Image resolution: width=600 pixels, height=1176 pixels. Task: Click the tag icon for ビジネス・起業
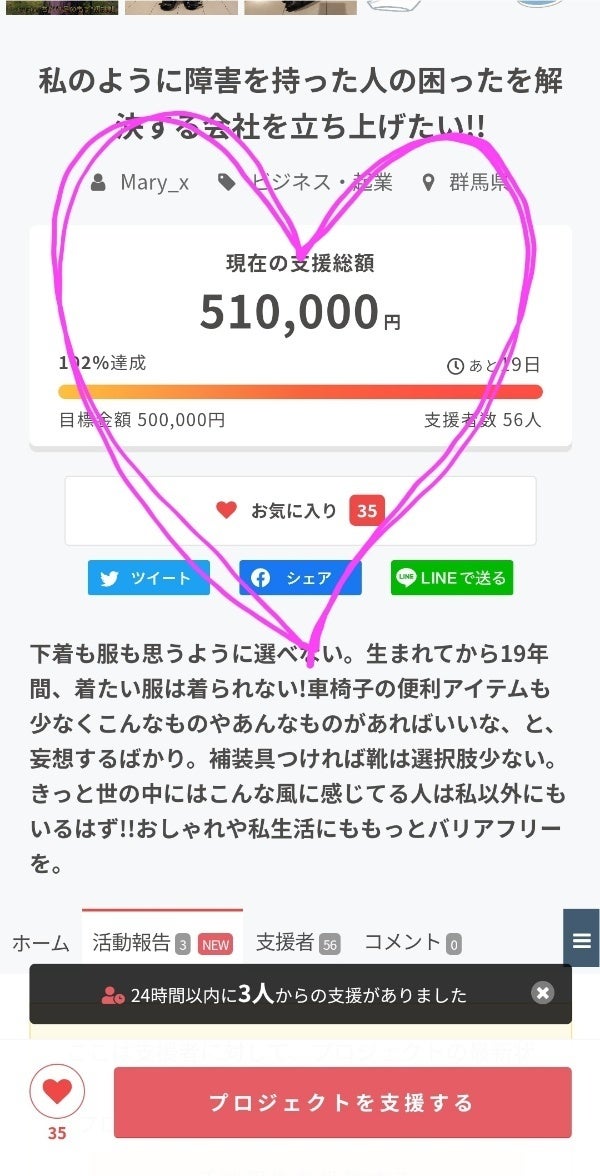point(228,183)
